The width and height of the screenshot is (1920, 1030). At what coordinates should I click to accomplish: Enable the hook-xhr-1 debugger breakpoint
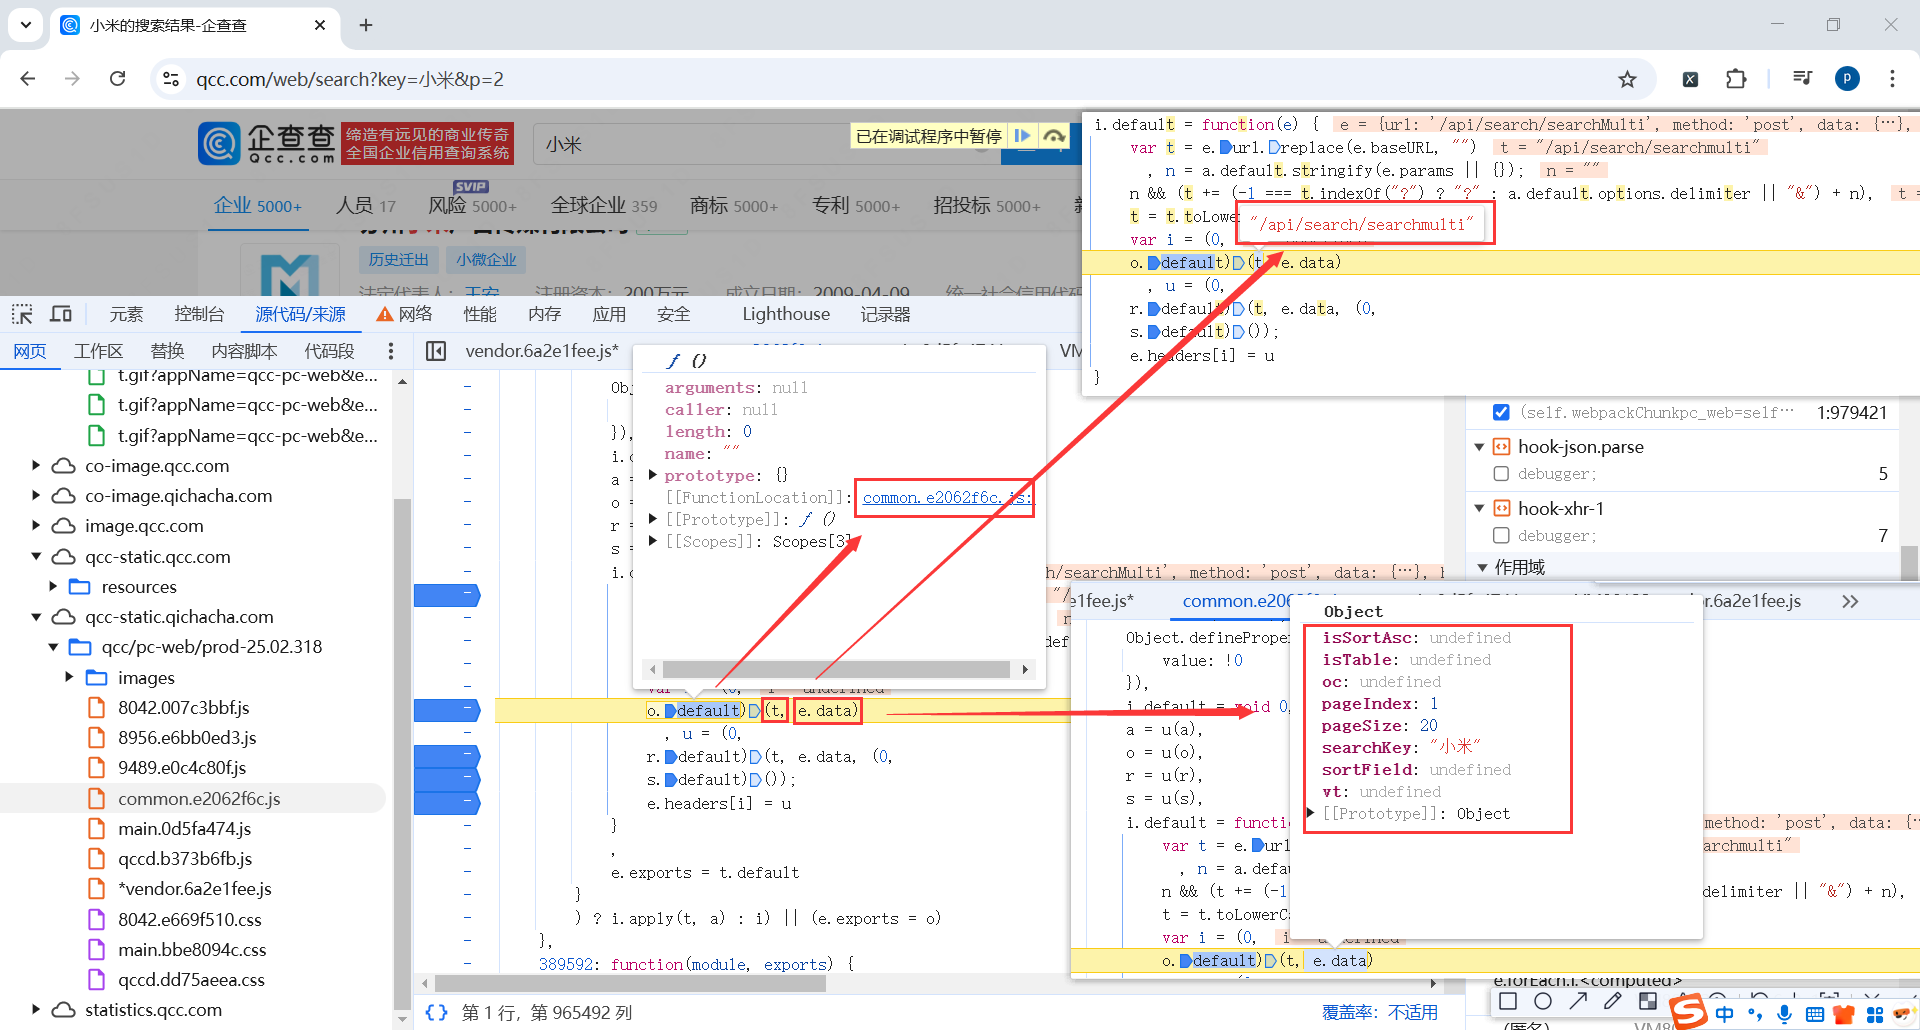click(x=1501, y=536)
